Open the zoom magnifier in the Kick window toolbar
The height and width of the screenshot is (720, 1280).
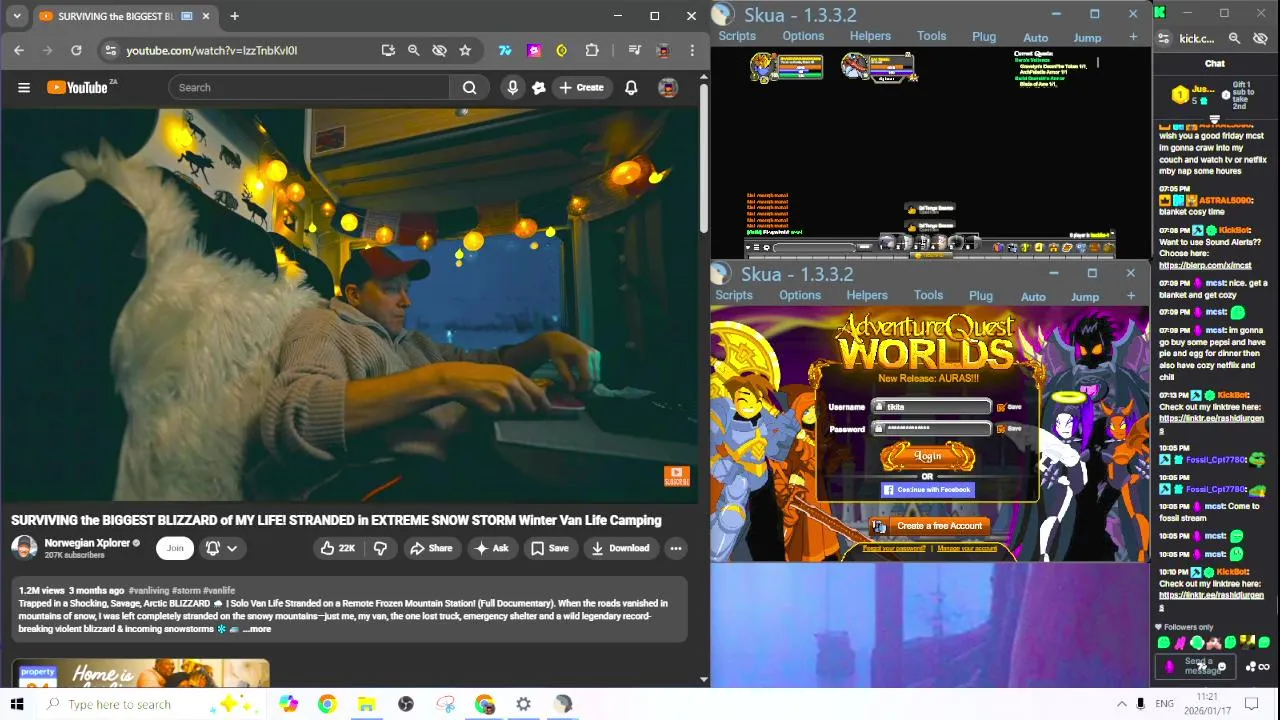(x=1234, y=38)
